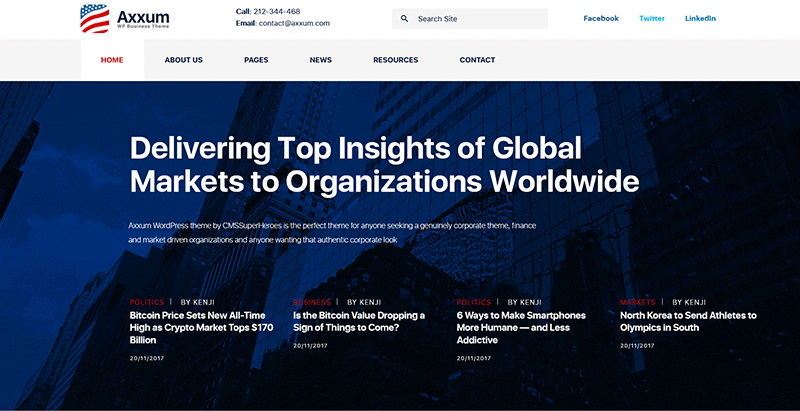Open the About Us menu item
800x411 pixels.
coord(184,60)
